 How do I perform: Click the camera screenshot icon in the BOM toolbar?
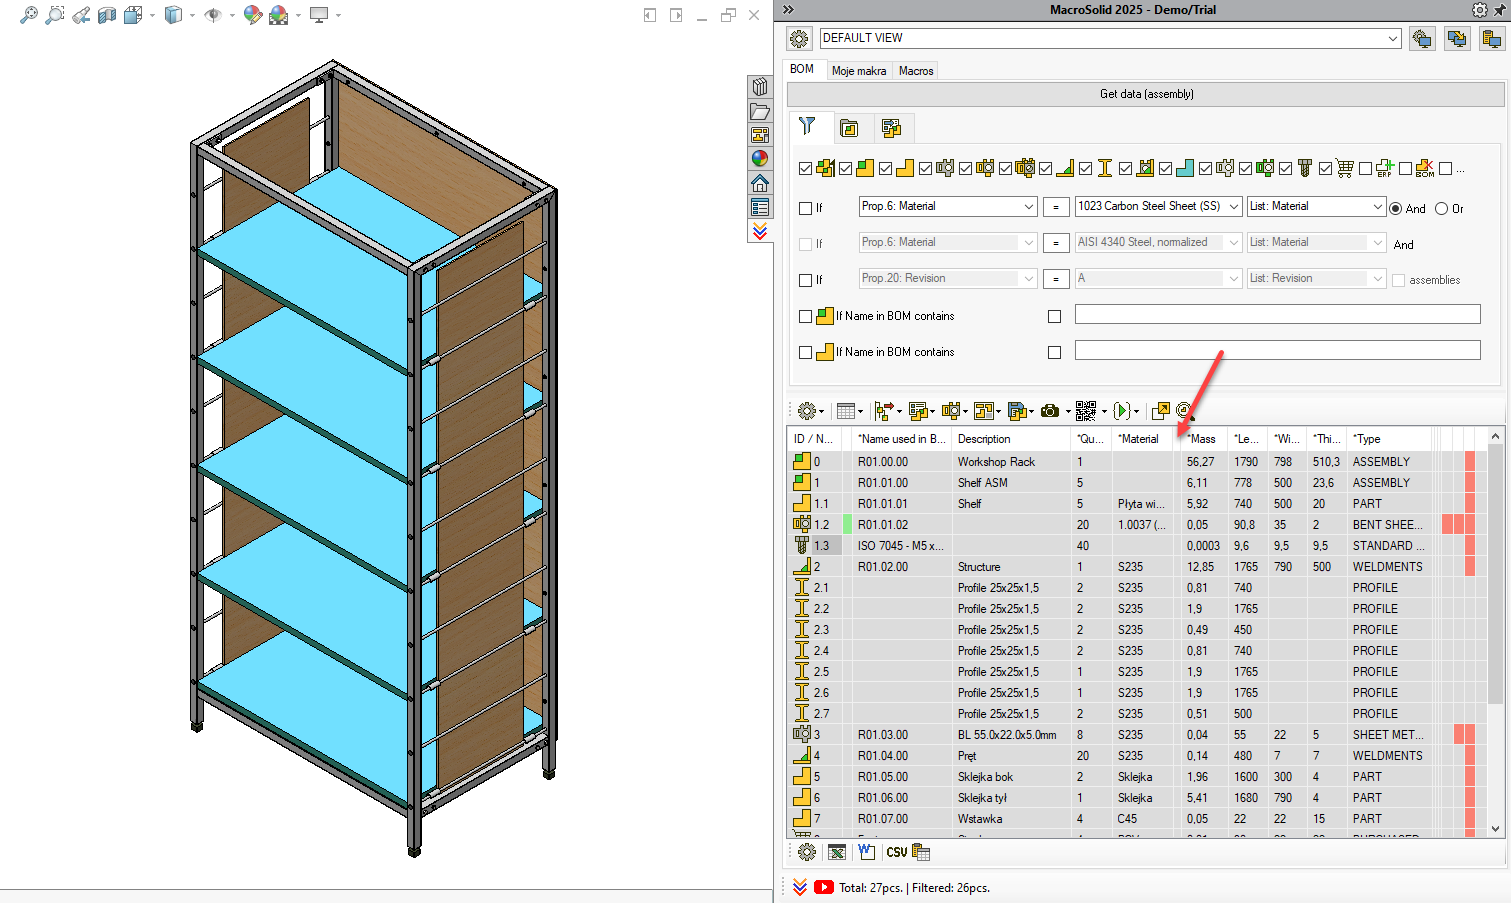click(x=1050, y=411)
